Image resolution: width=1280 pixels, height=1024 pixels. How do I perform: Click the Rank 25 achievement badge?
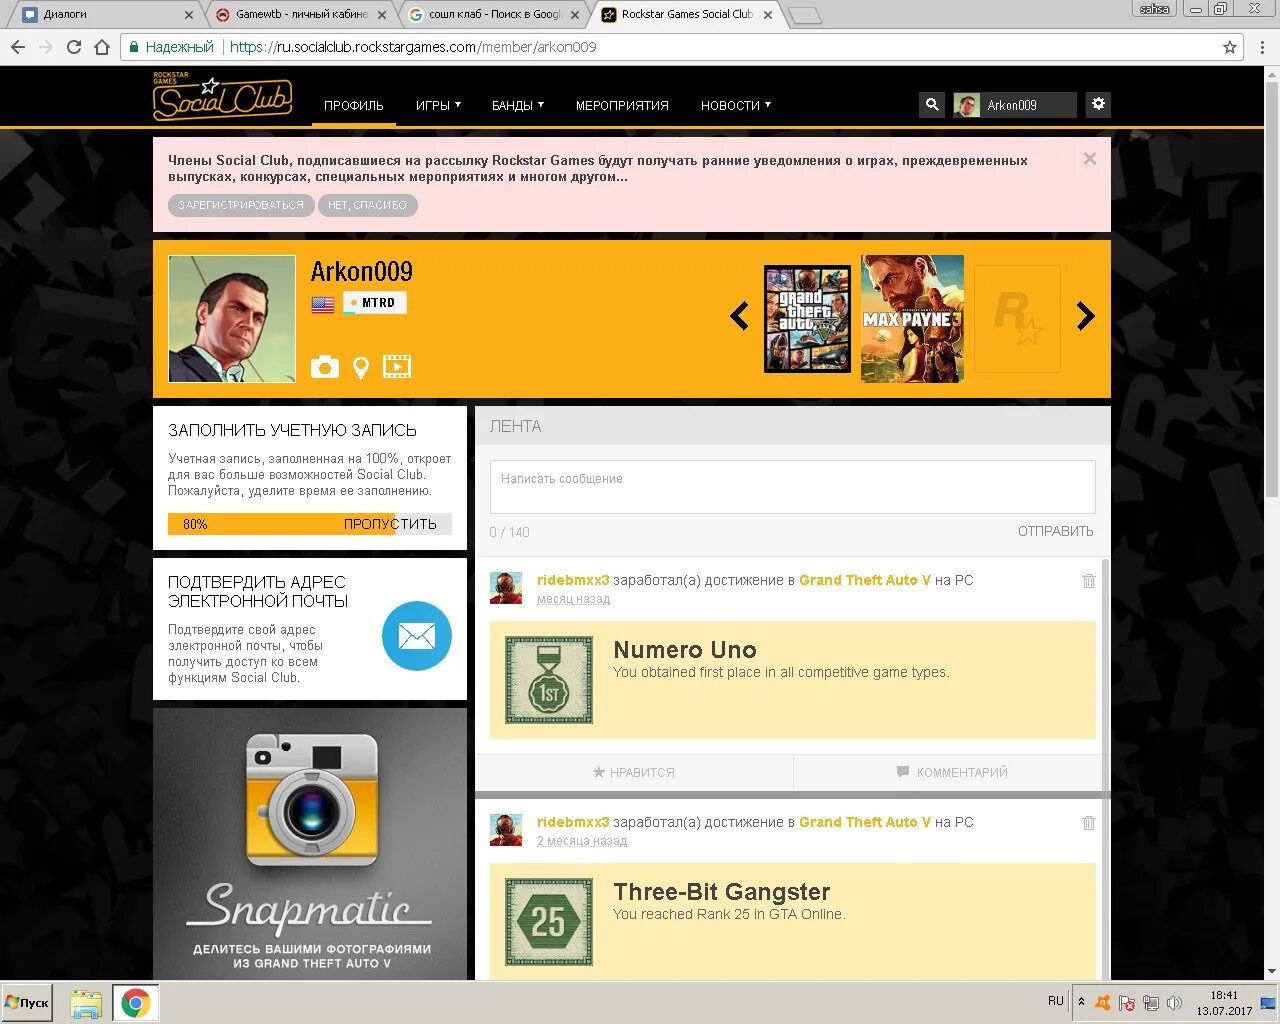click(549, 922)
